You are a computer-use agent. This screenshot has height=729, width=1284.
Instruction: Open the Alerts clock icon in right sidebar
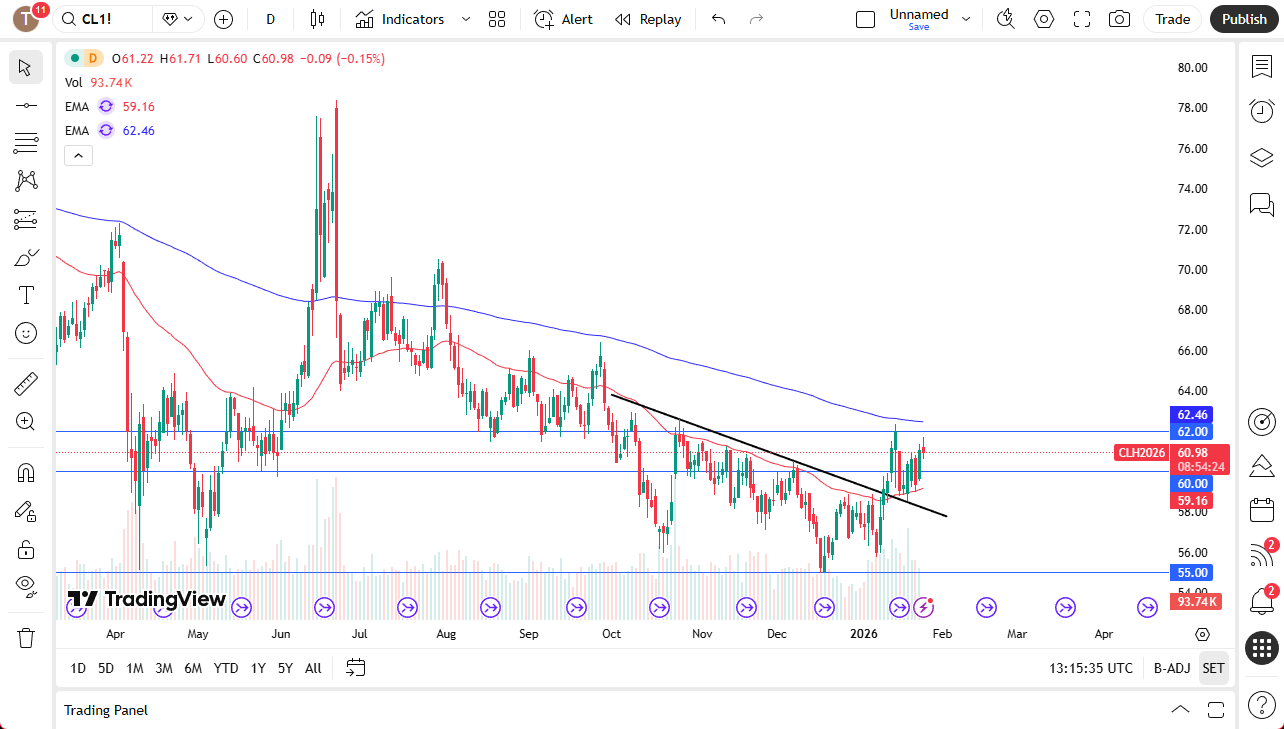[x=1261, y=111]
